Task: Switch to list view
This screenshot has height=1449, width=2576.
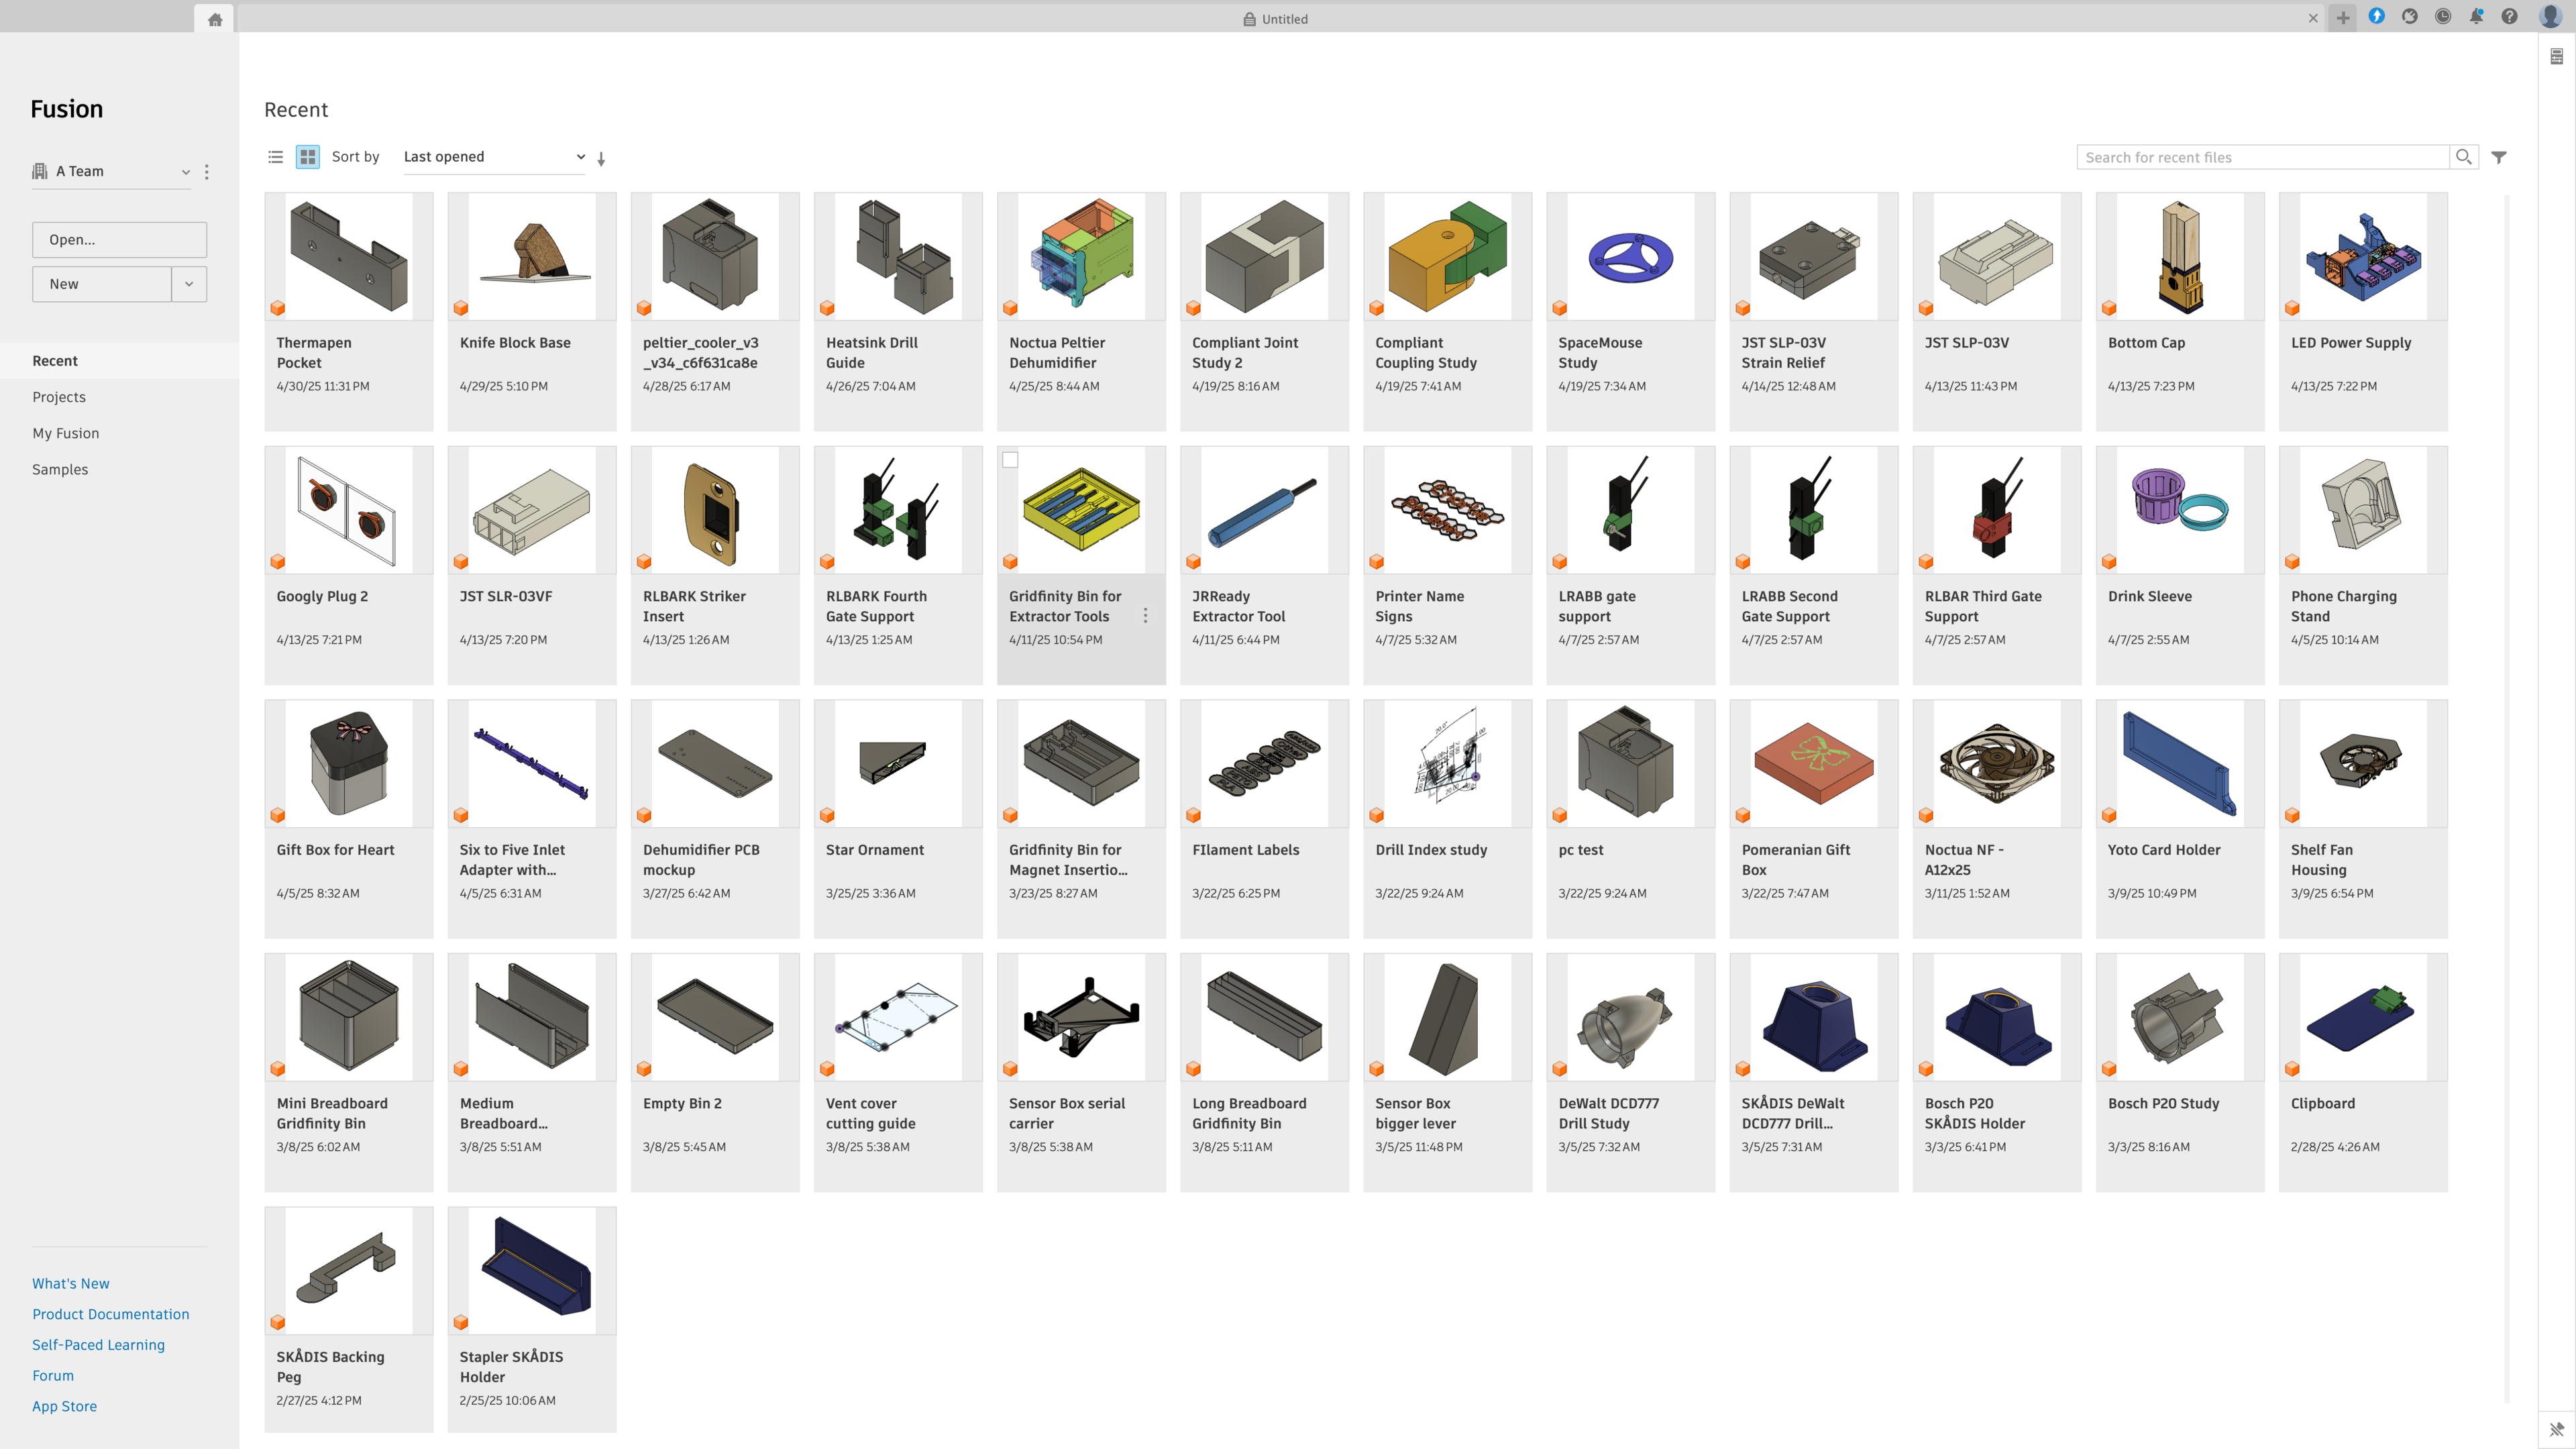Action: (x=276, y=157)
